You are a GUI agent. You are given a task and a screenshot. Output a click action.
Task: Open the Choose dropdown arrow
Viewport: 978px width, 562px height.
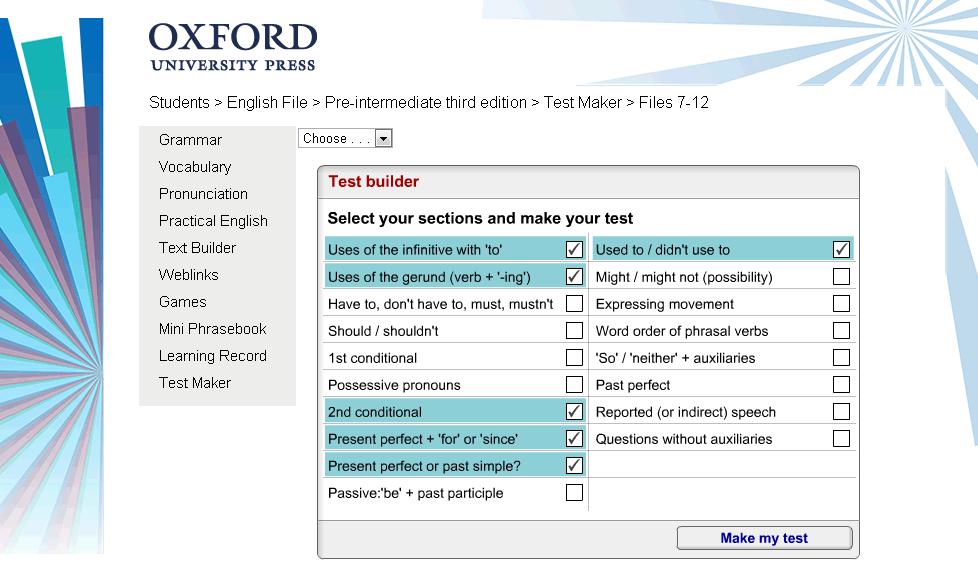(384, 138)
